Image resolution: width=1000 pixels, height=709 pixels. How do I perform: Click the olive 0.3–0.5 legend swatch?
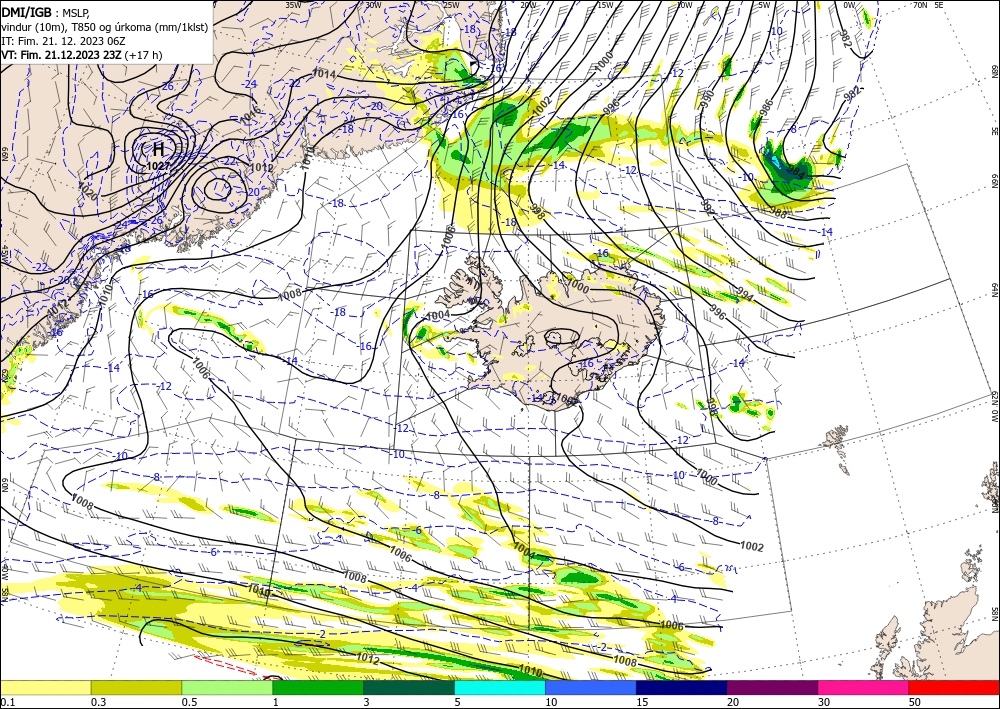[136, 687]
